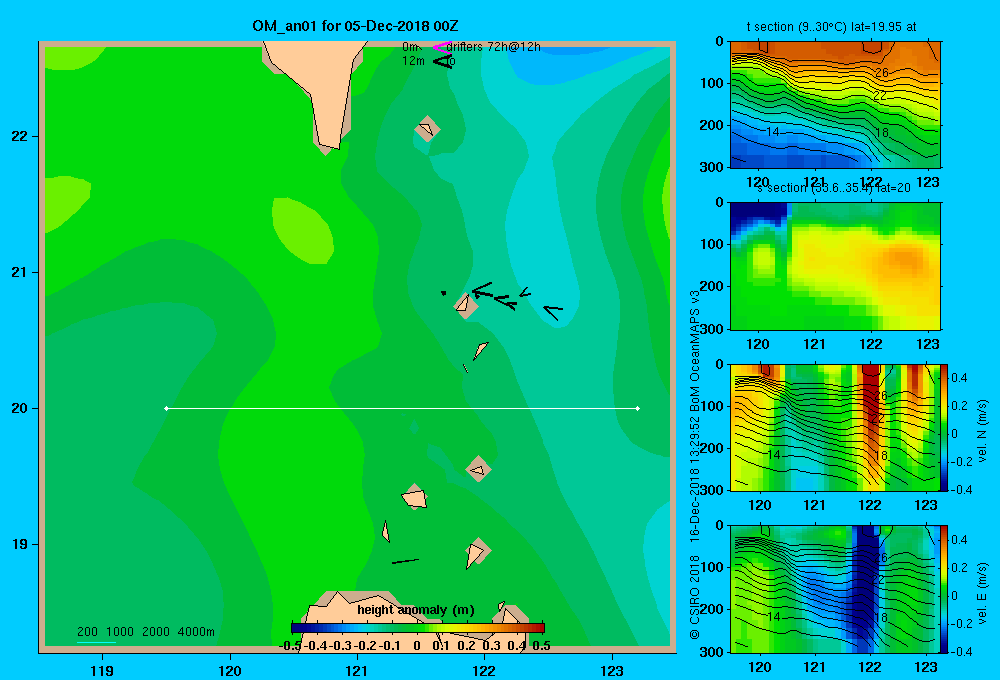This screenshot has width=1000, height=680.
Task: Click the magenta 0m drifter arrow in the legend
Action: (x=441, y=47)
